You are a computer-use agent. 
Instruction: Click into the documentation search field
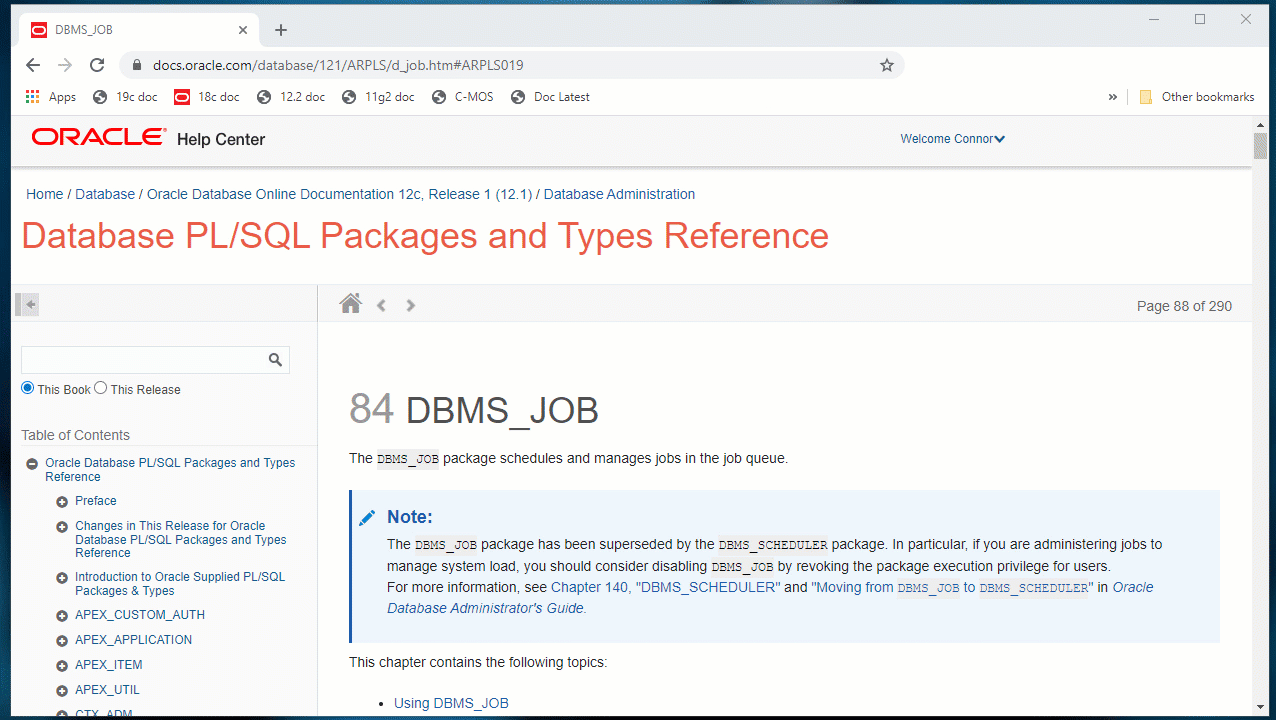point(143,360)
